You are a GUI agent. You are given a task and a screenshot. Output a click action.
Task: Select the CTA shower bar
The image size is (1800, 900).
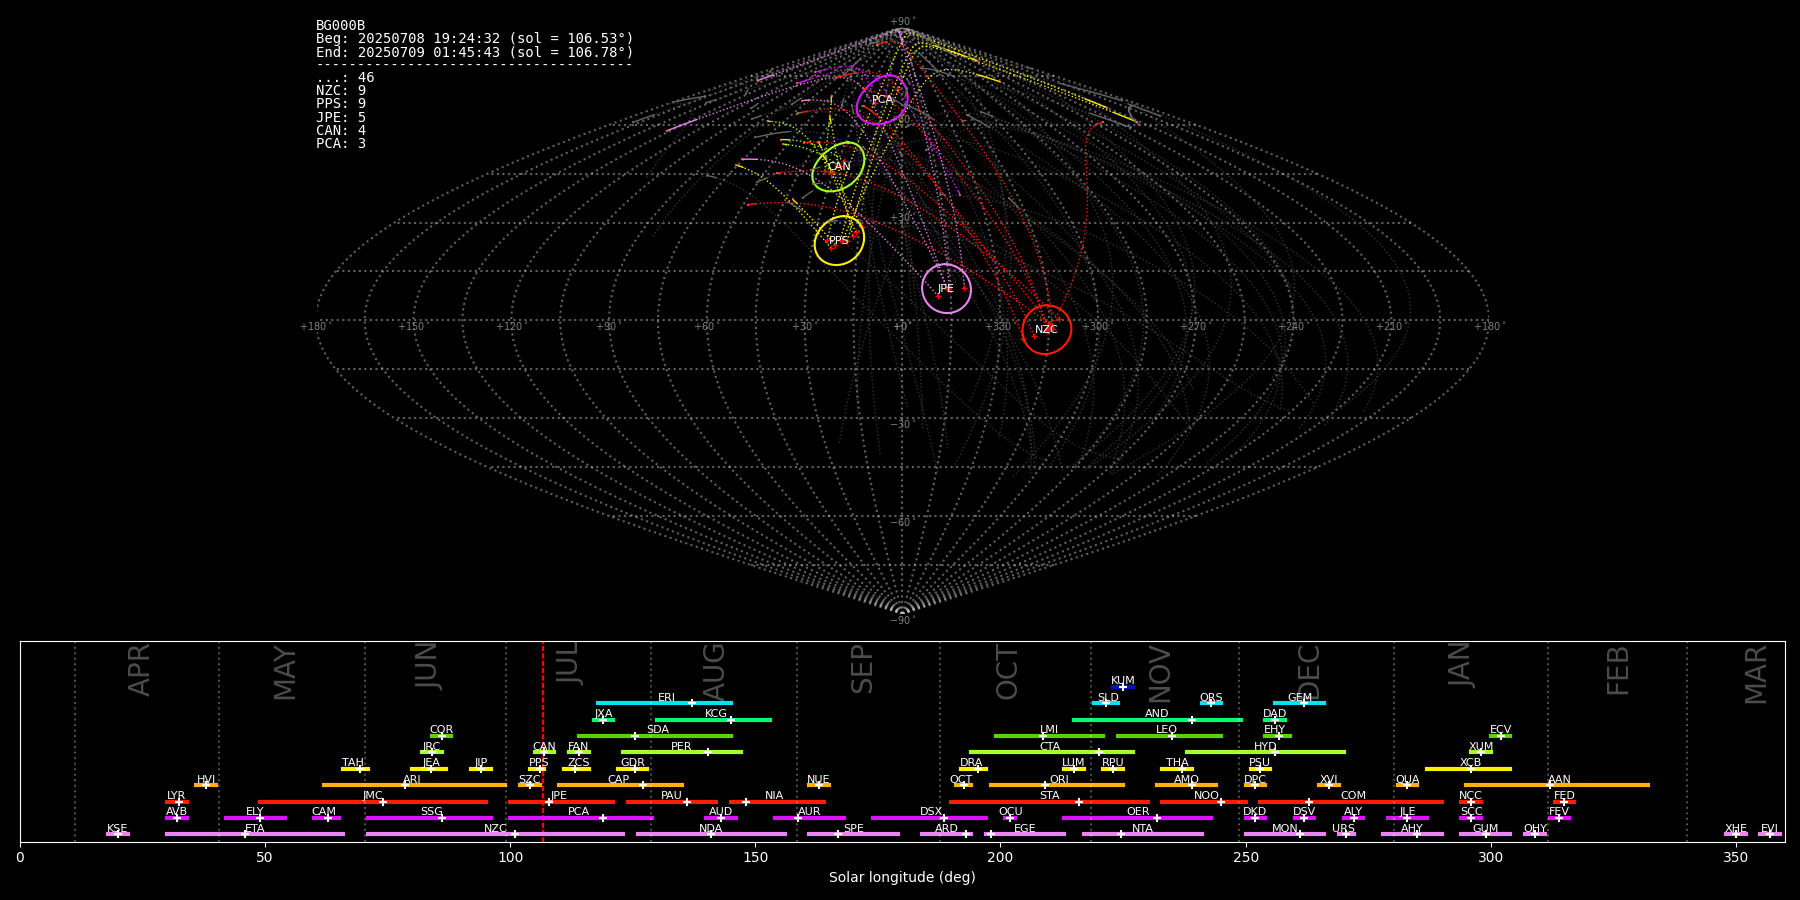(1052, 752)
